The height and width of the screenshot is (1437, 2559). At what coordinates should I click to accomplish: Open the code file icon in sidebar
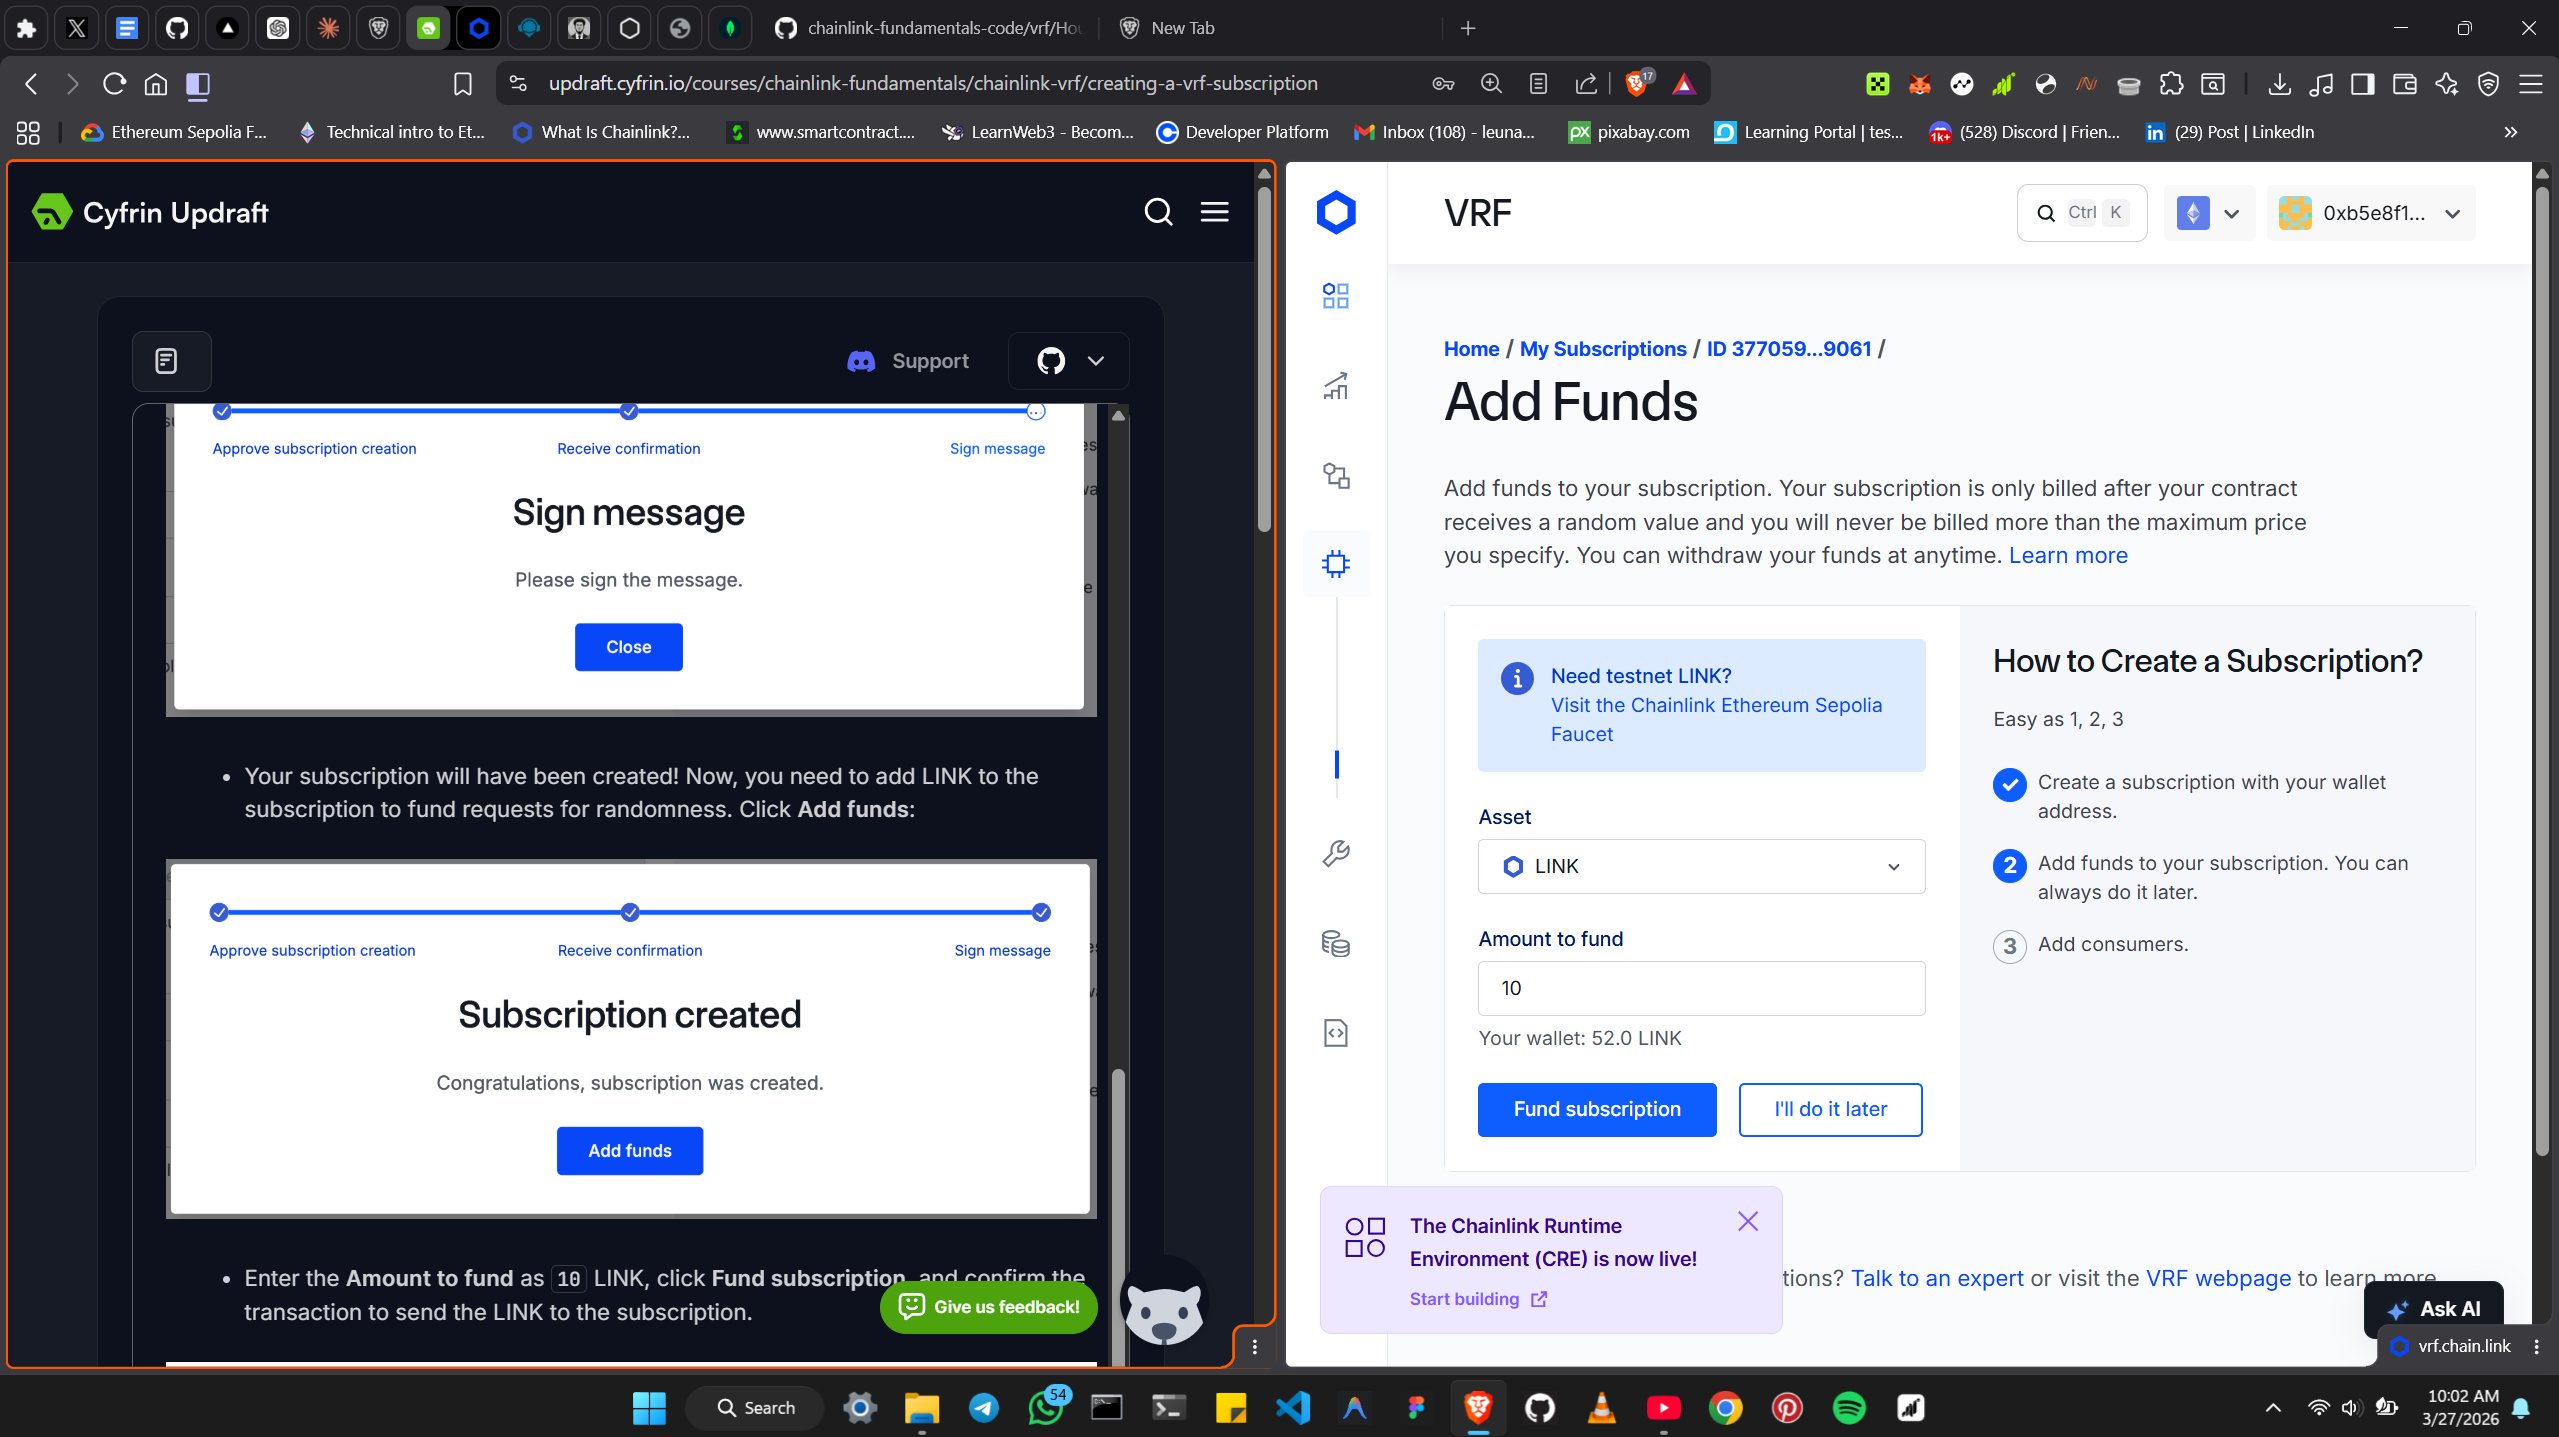[x=1335, y=1033]
